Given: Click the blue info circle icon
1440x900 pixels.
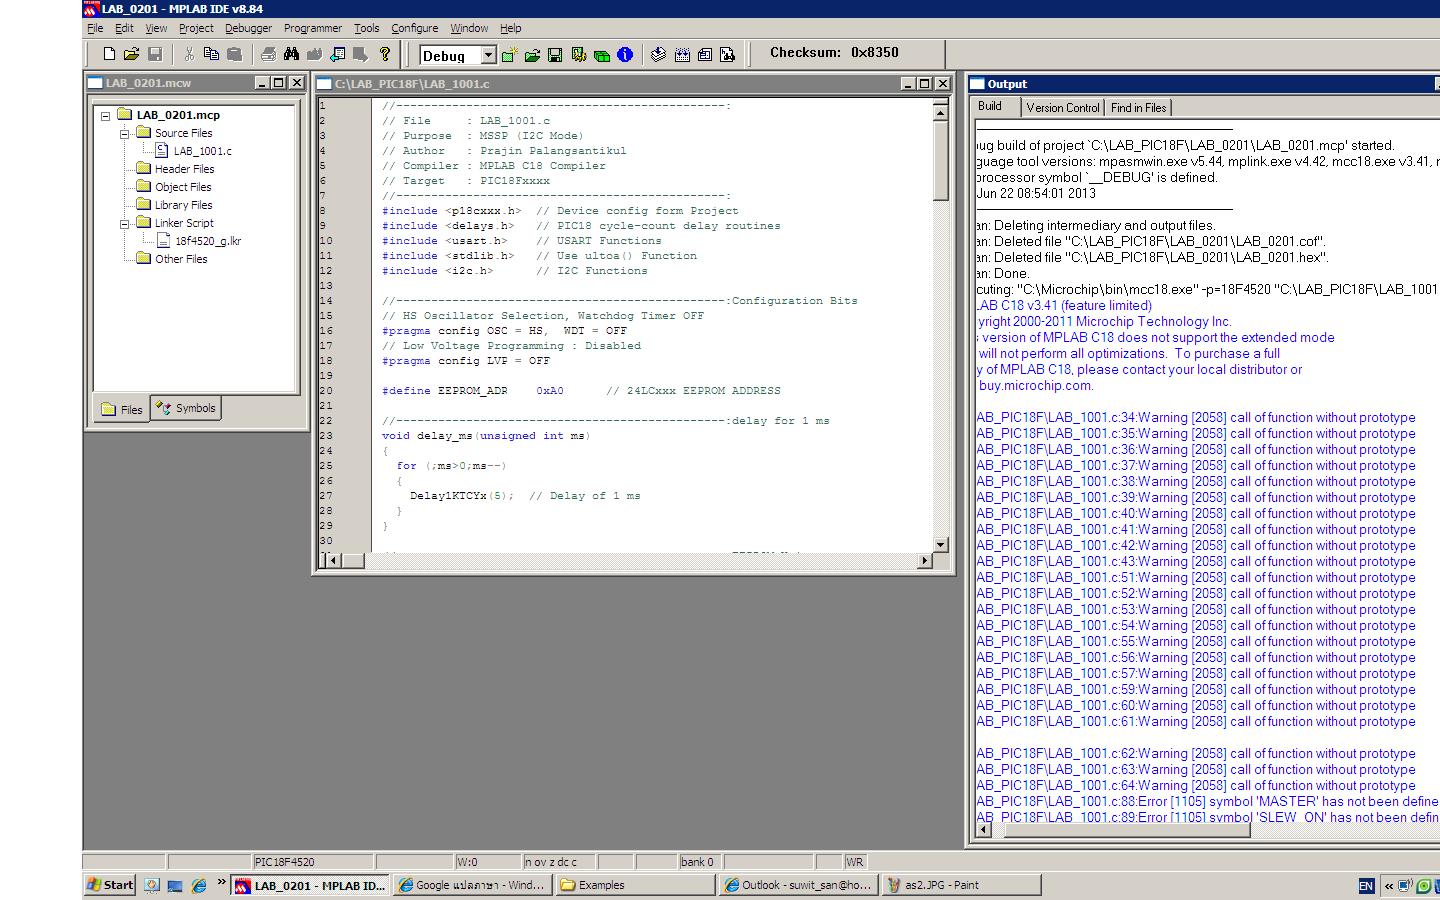Looking at the screenshot, I should tap(625, 55).
